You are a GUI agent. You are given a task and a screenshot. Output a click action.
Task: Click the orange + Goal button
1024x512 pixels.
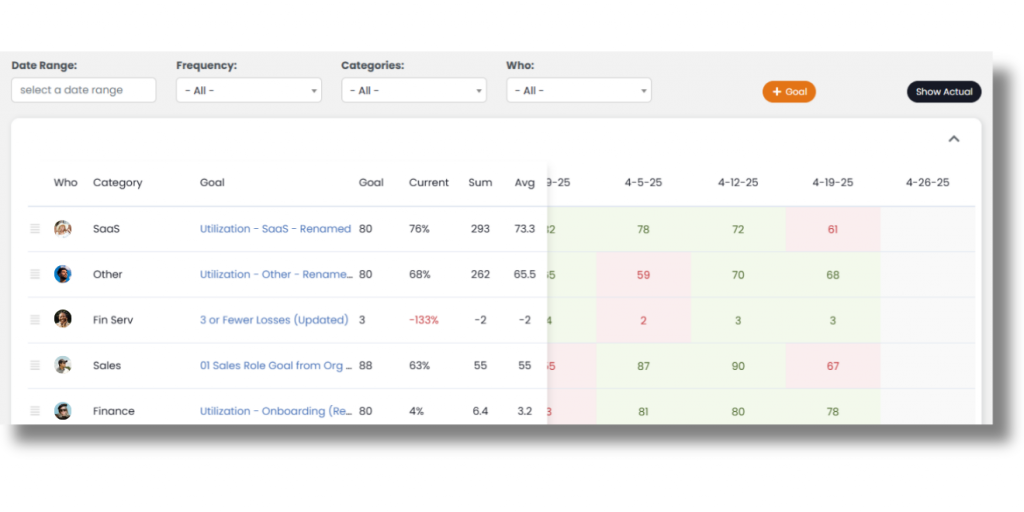tap(789, 92)
